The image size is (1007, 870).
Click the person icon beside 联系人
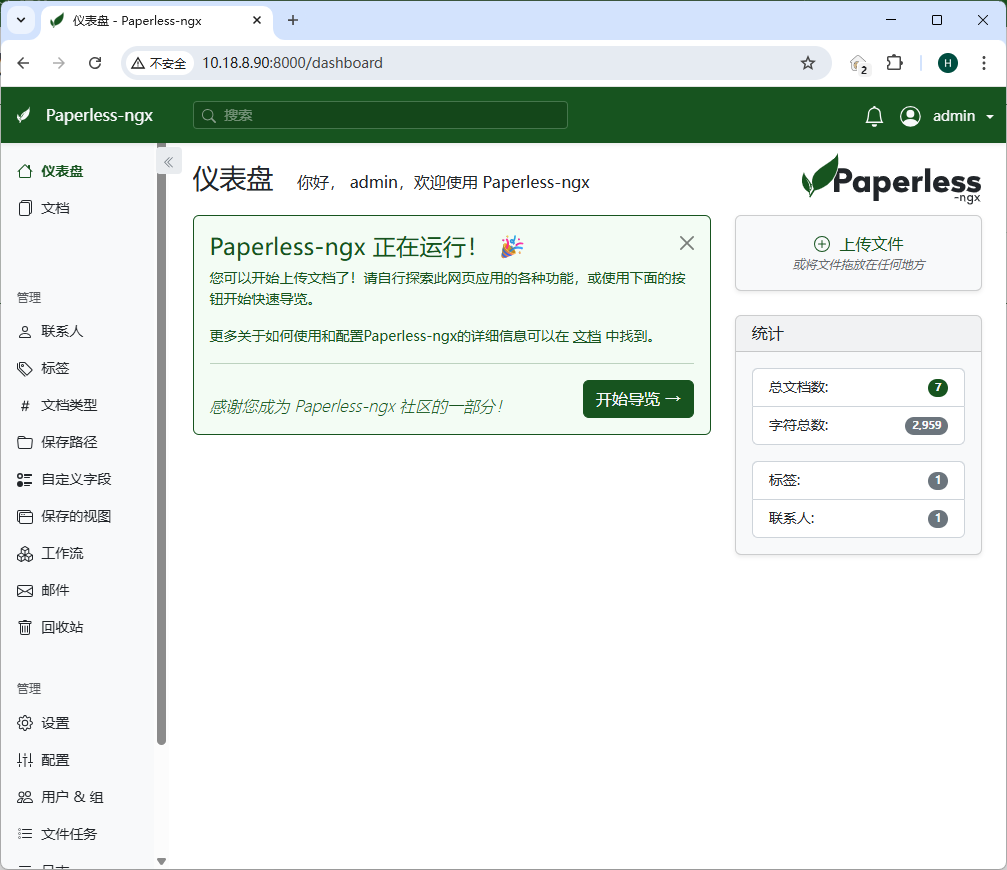point(24,332)
